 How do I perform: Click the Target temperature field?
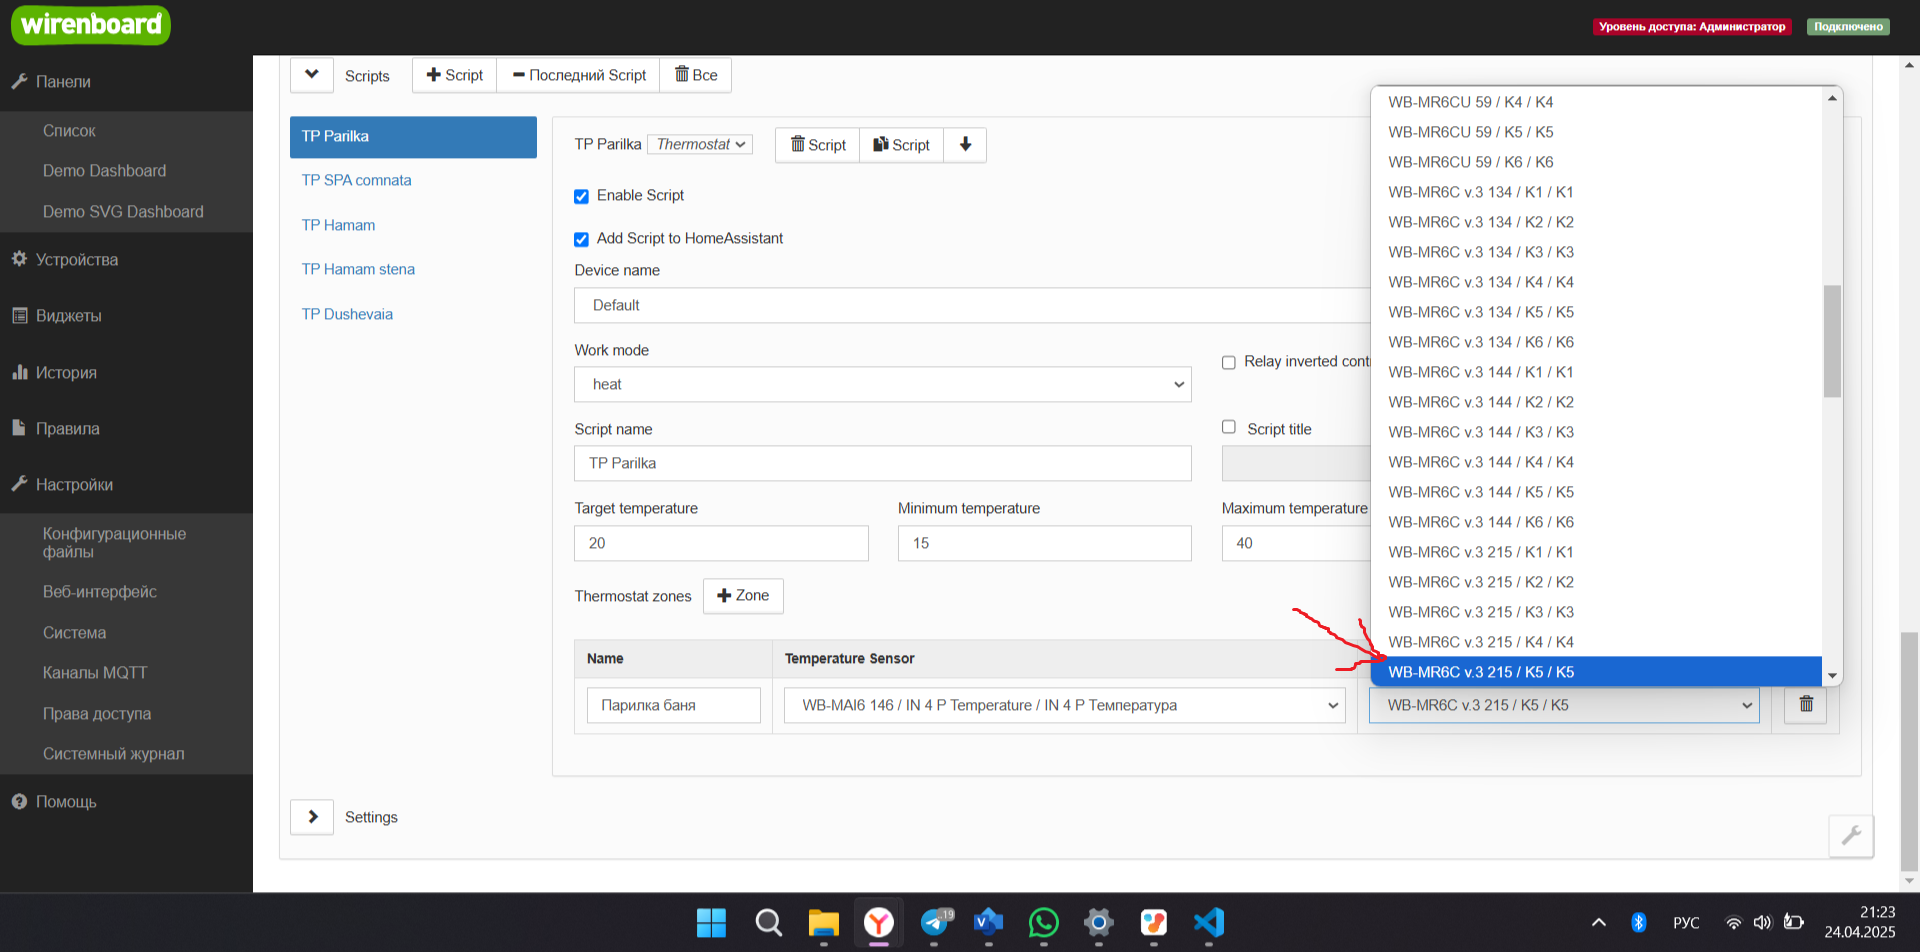(721, 543)
